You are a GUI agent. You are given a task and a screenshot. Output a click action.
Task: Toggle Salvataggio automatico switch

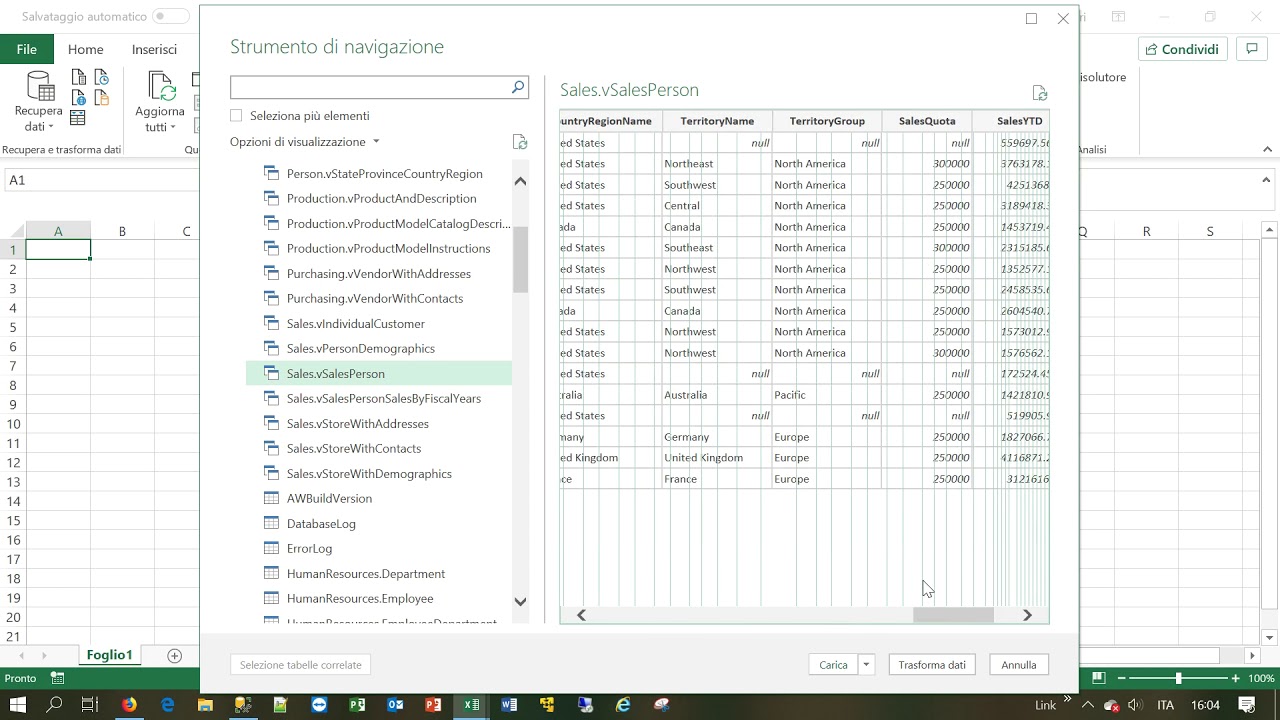[x=171, y=17]
